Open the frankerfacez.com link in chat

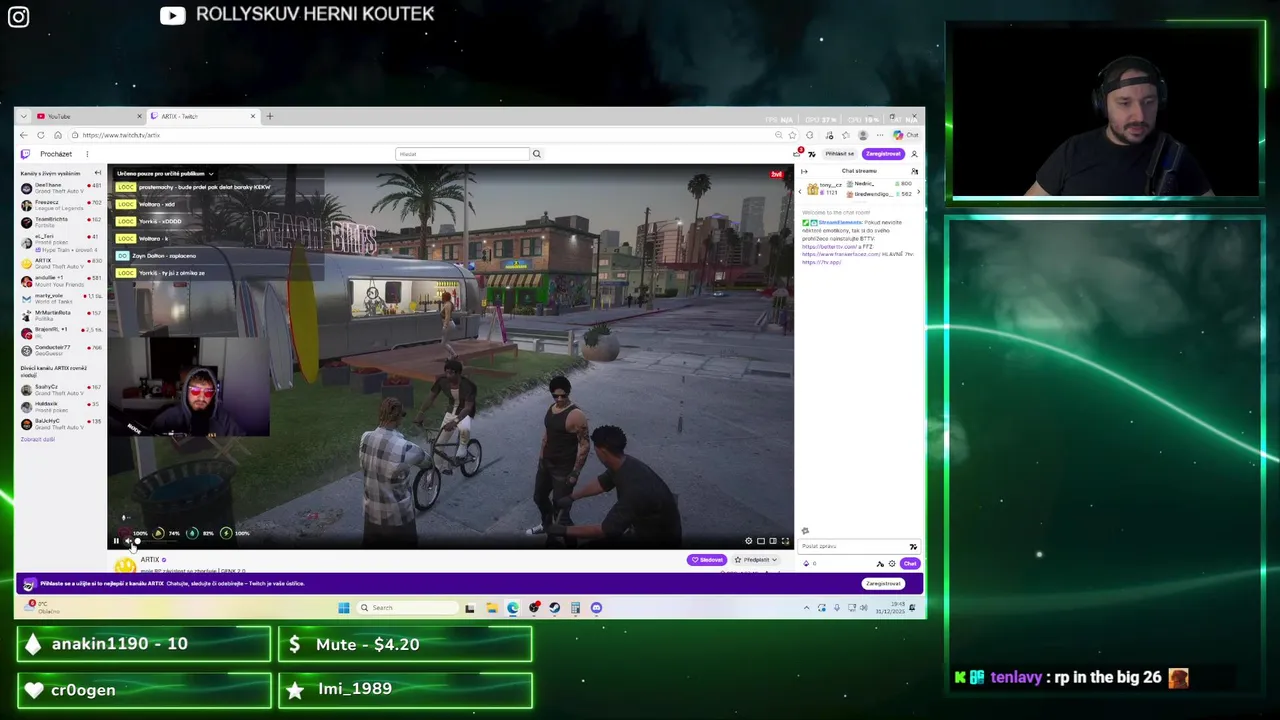841,254
